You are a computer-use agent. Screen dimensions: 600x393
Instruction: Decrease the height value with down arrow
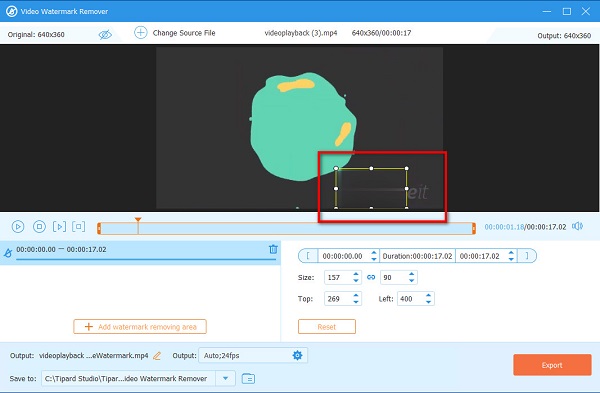point(411,281)
